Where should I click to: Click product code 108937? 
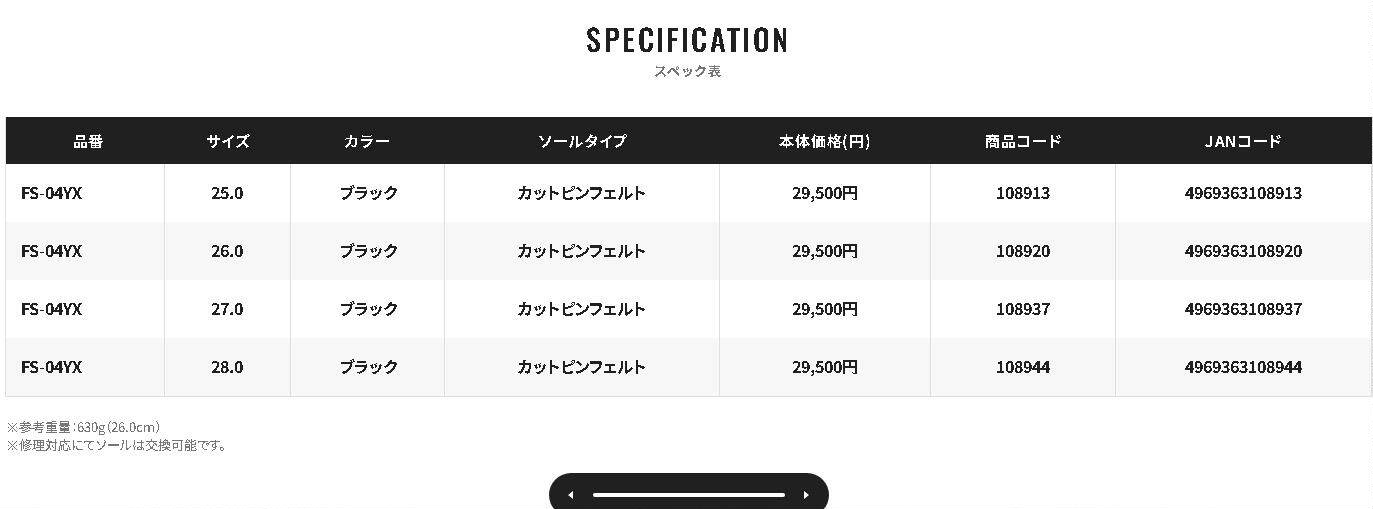click(1023, 309)
